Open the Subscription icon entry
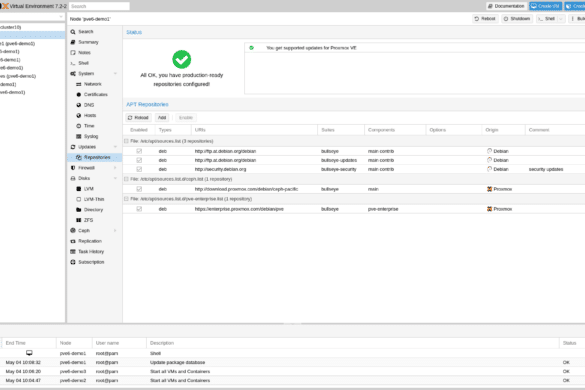 point(73,262)
